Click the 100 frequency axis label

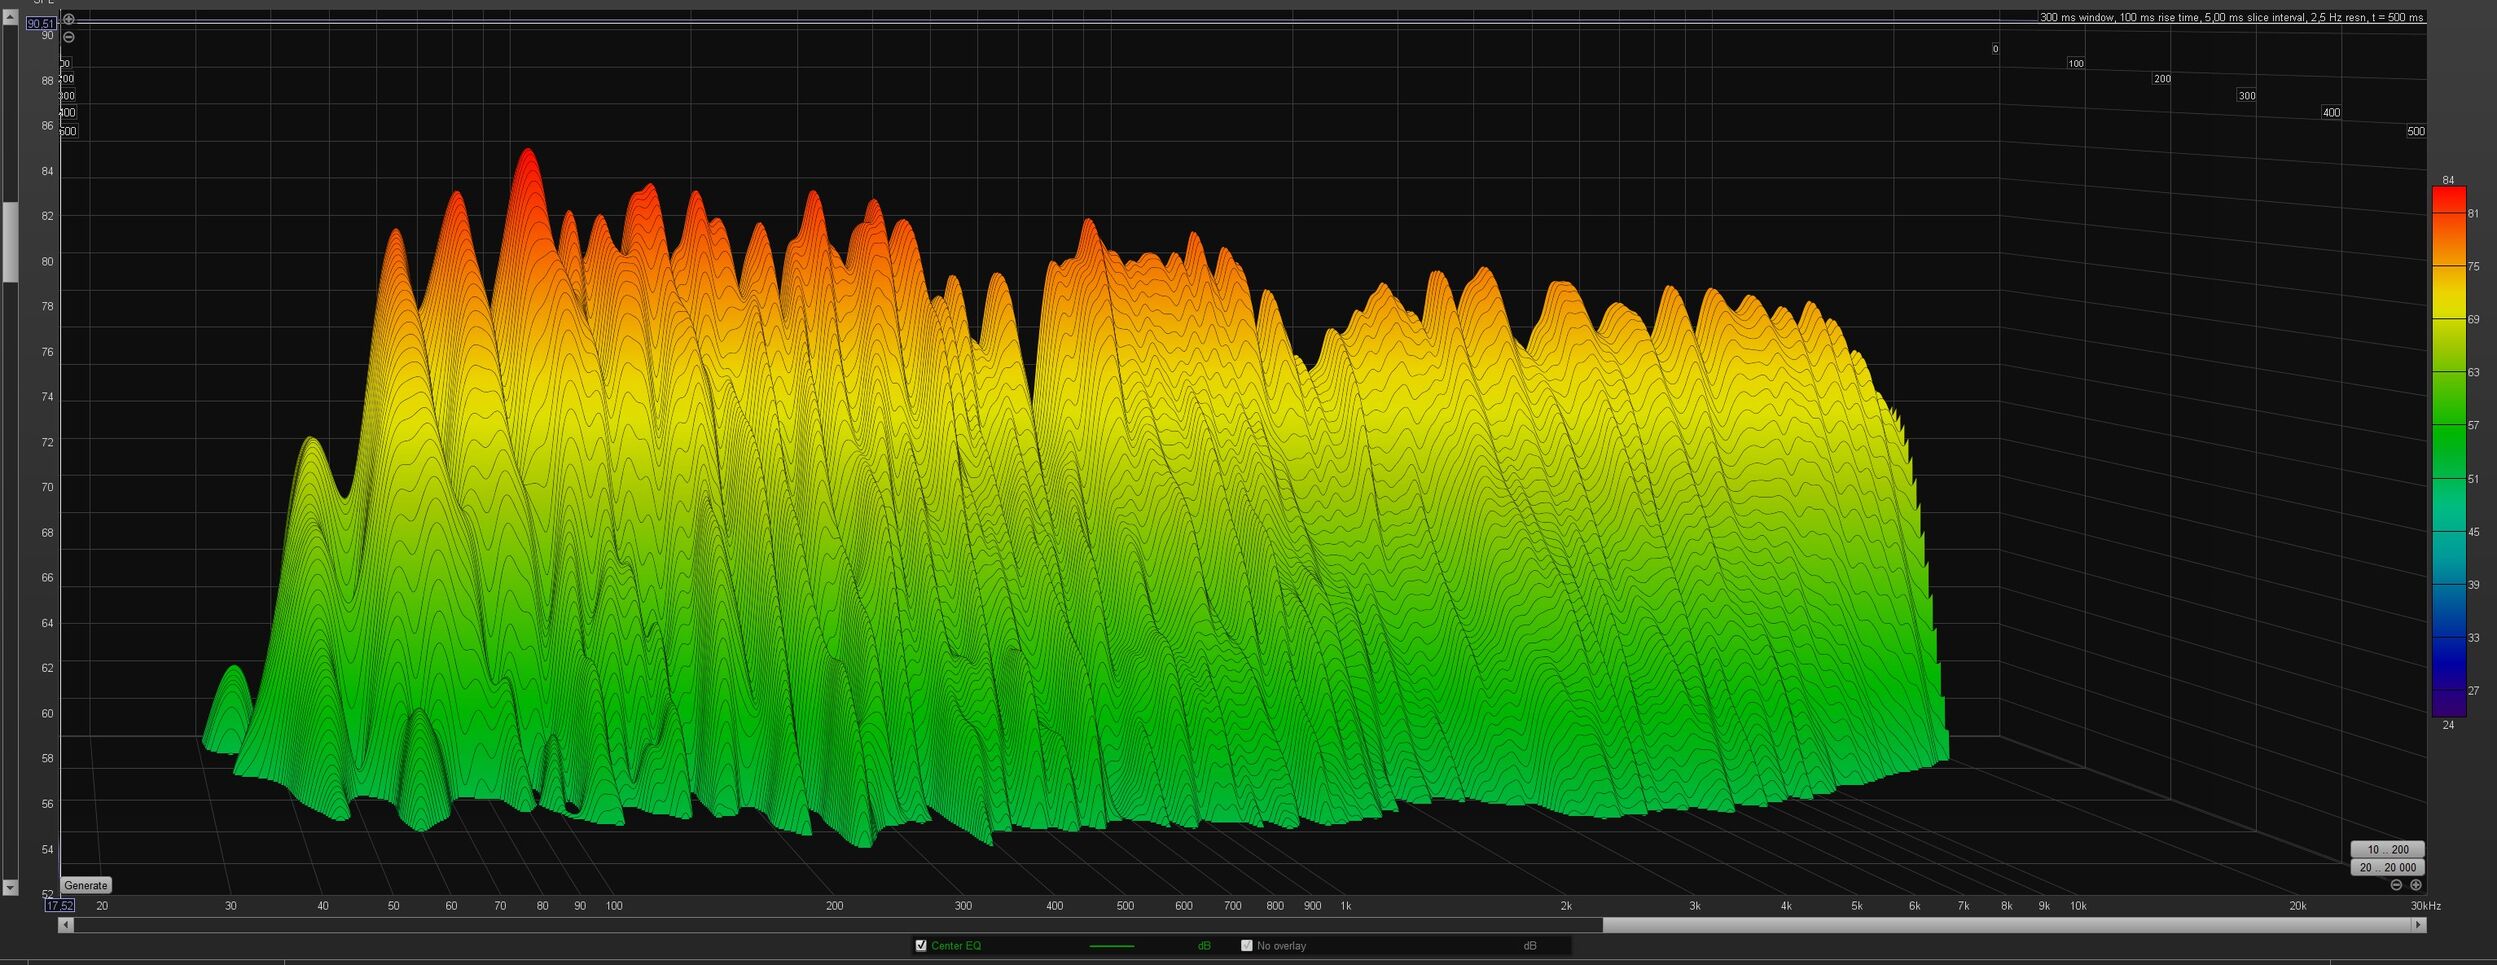coord(614,906)
